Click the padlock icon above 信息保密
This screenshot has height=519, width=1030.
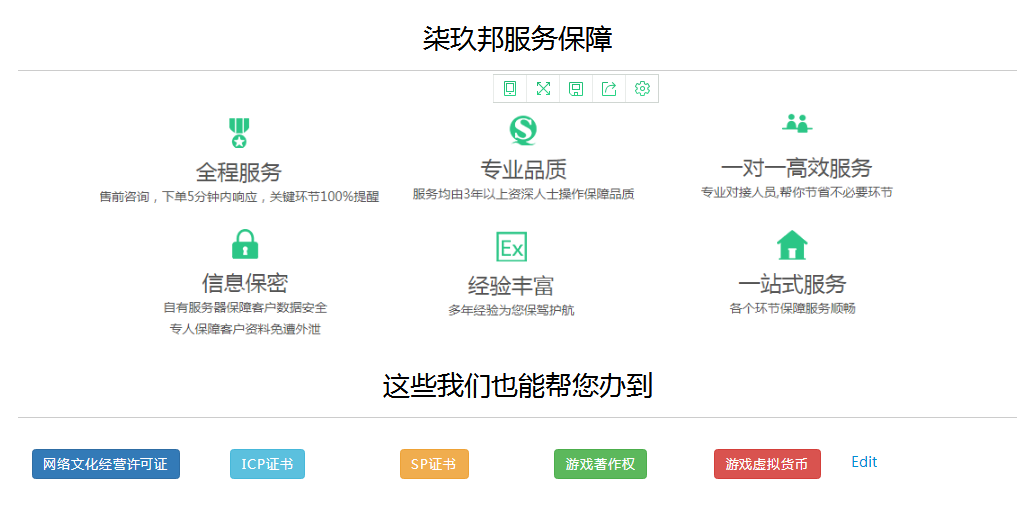point(245,244)
